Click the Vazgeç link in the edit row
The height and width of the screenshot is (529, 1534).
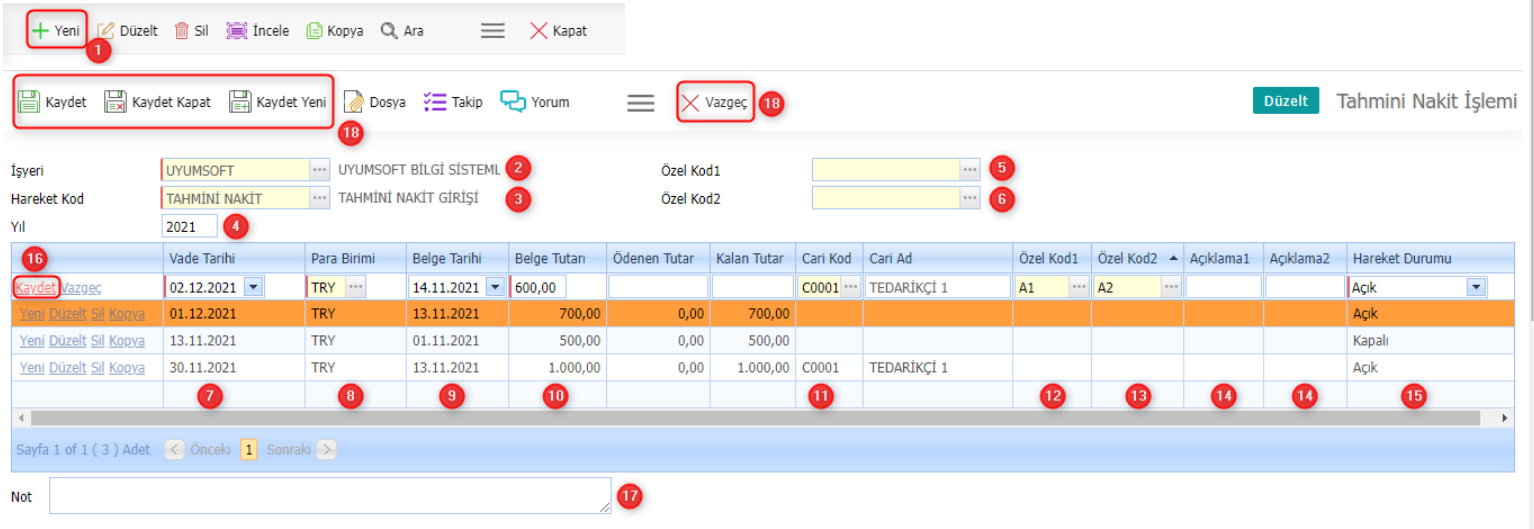81,287
